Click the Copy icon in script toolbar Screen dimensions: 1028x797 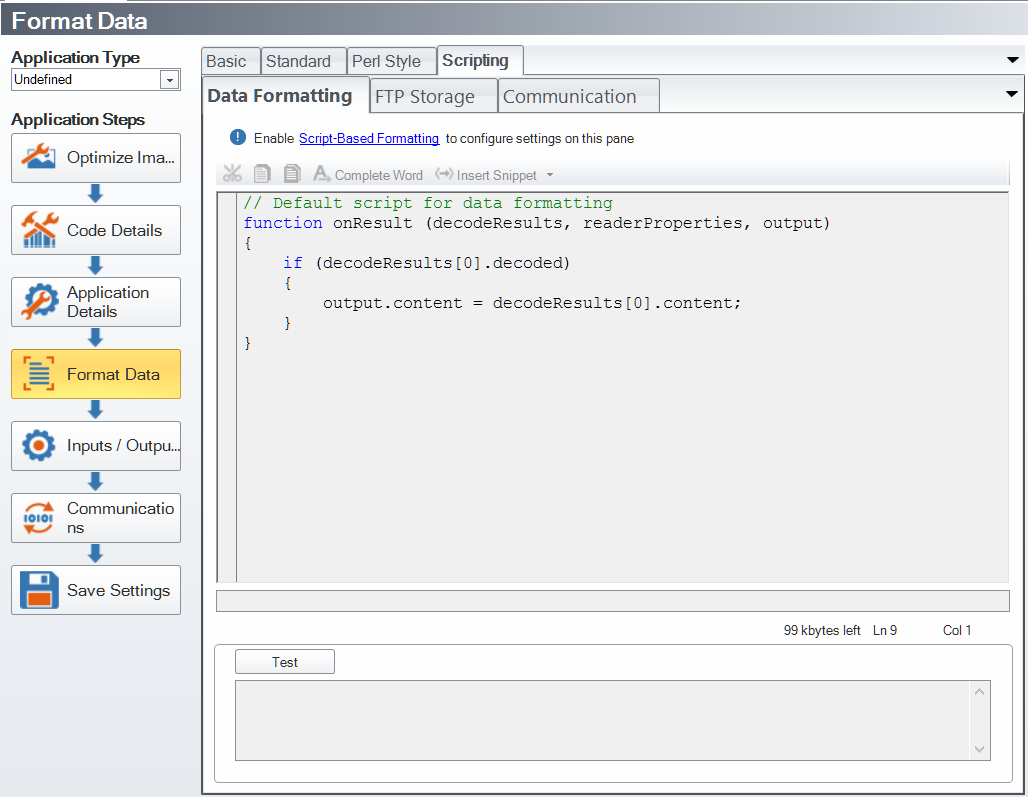262,174
